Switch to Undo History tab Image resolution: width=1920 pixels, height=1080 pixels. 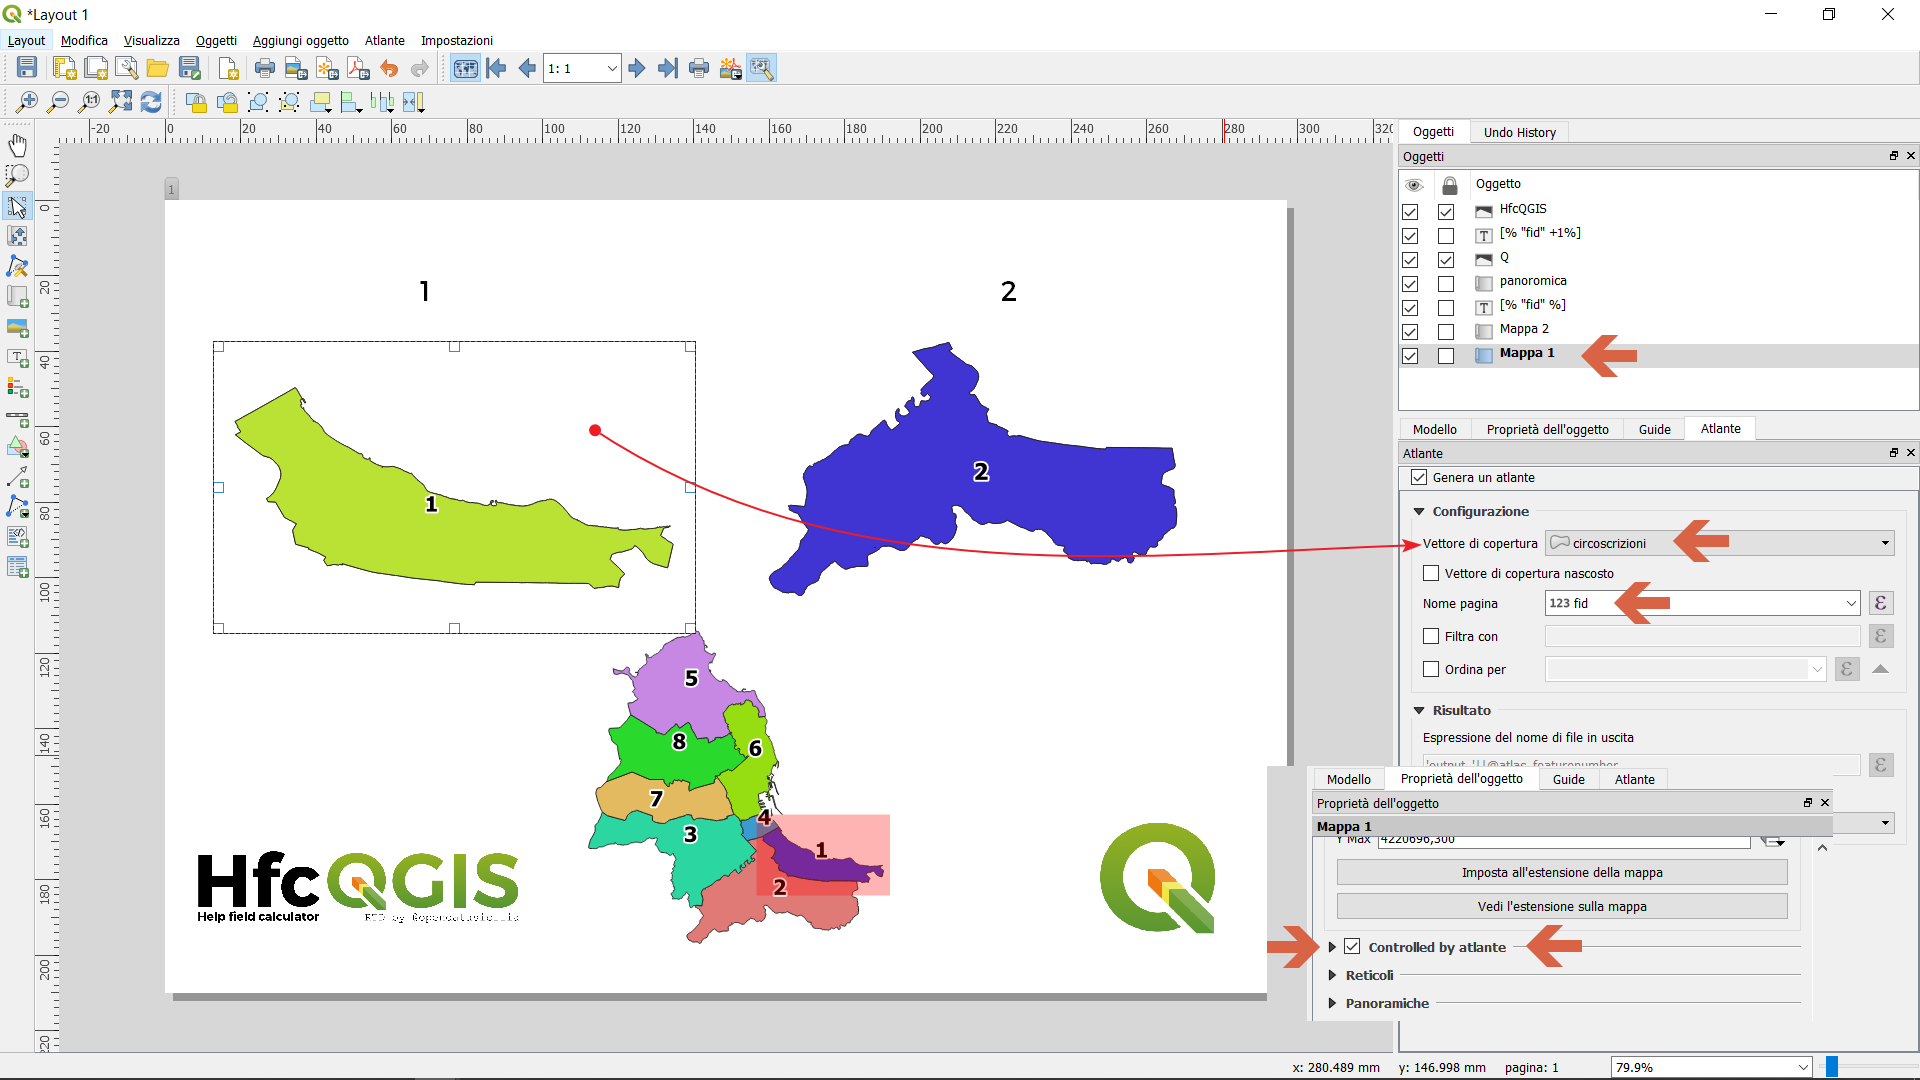pos(1519,132)
